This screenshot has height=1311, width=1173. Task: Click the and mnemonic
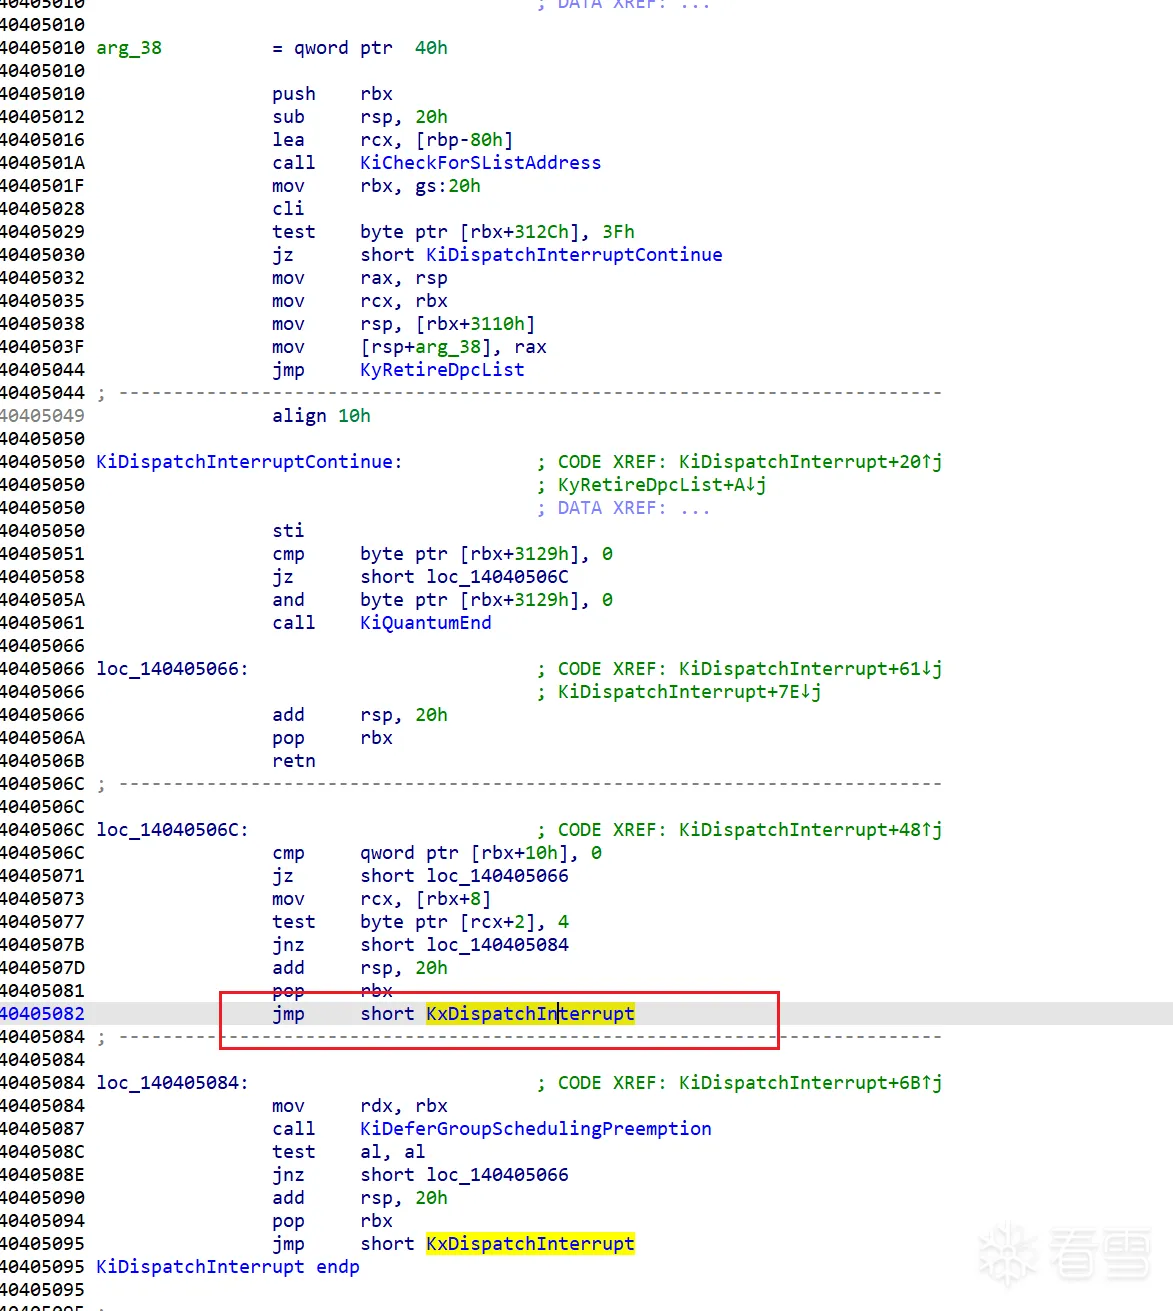288,600
